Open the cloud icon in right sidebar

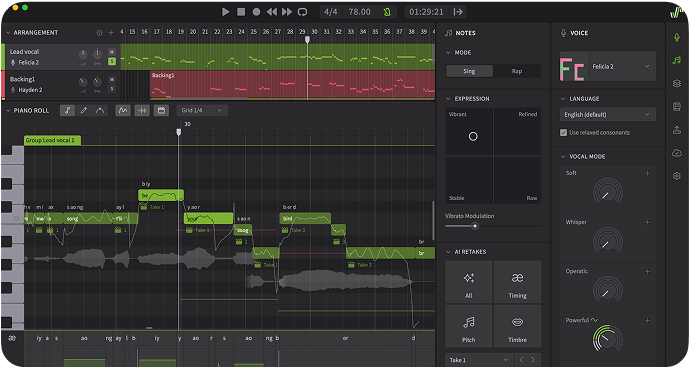tap(677, 153)
